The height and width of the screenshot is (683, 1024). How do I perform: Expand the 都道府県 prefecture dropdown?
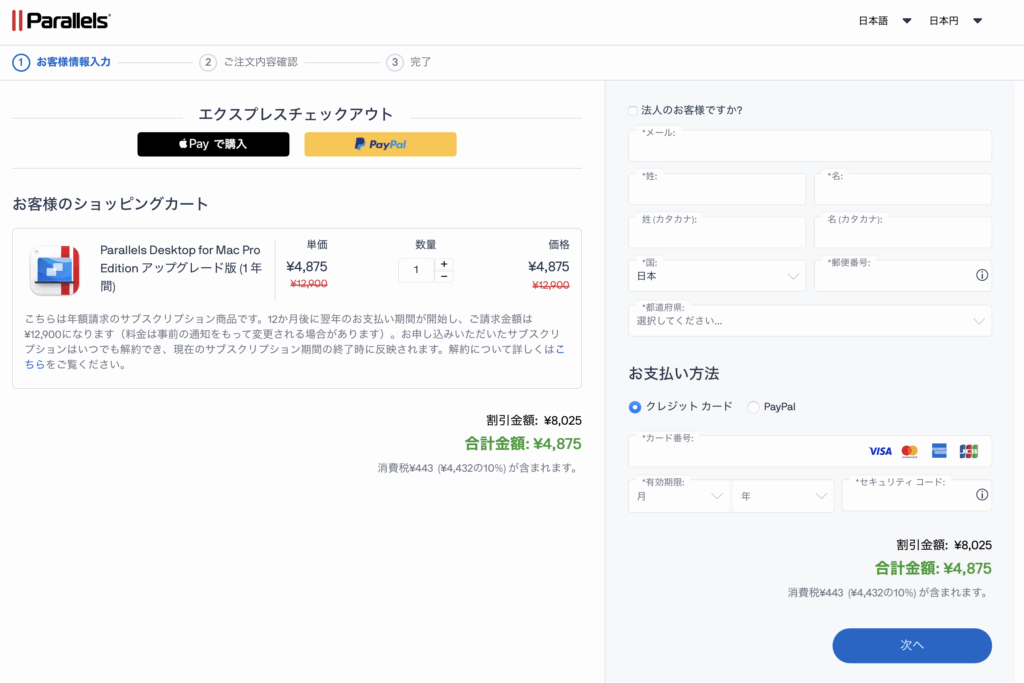[x=809, y=321]
